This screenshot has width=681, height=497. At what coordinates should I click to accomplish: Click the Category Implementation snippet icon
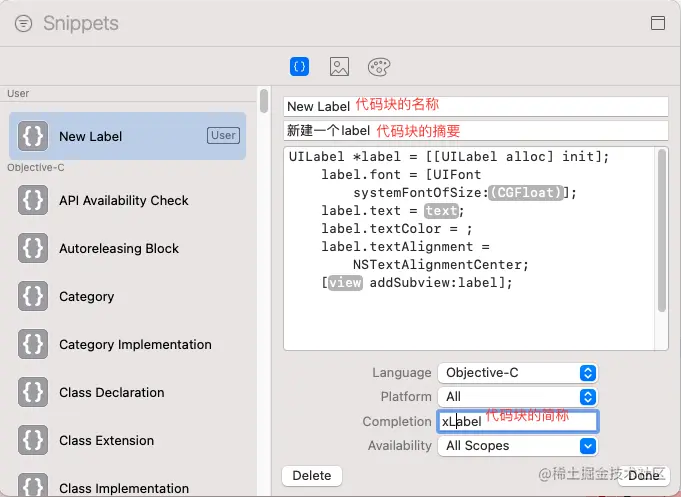[33, 344]
